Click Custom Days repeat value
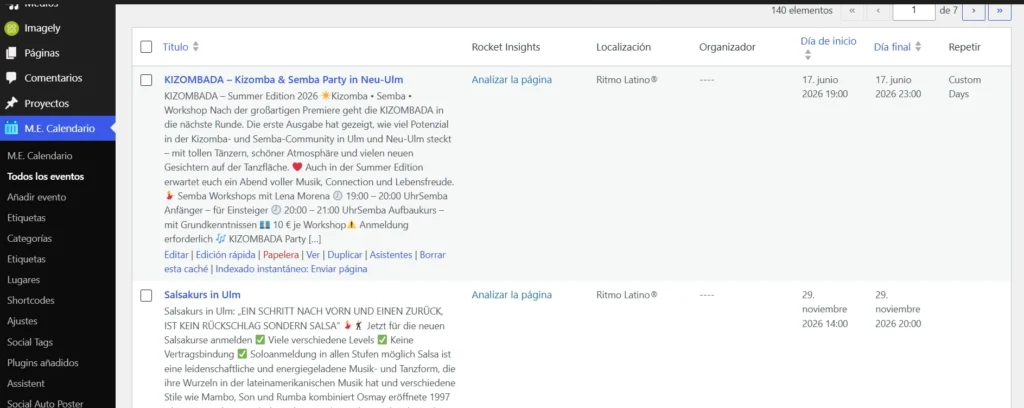1024x408 pixels. tap(965, 87)
